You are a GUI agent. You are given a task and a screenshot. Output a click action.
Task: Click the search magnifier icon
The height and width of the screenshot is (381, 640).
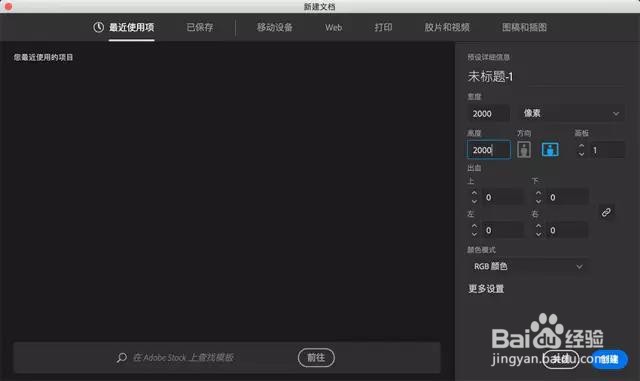click(x=122, y=358)
